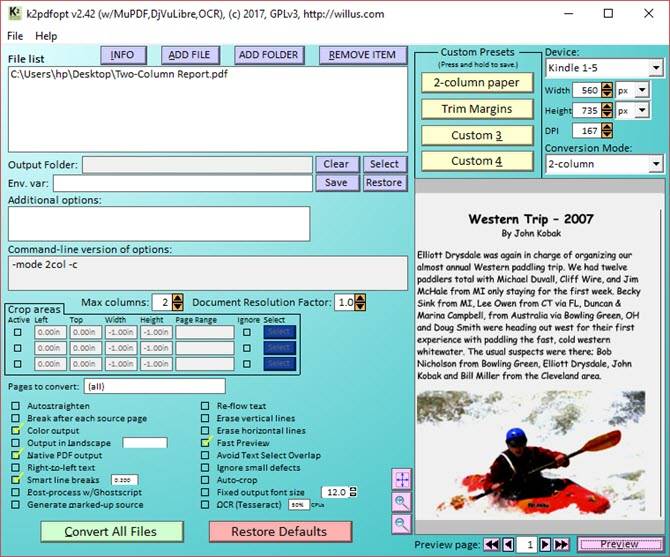Open the Device dropdown showing Kindle 1-5
This screenshot has height=557, width=670.
click(655, 67)
